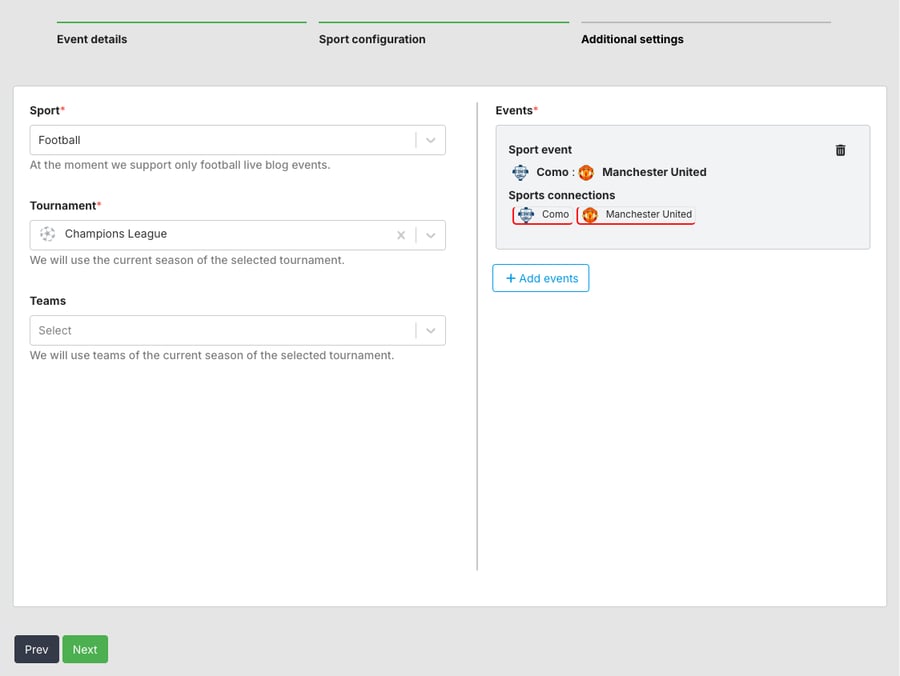
Task: Click the Como crest in Sport event row
Action: (x=520, y=172)
